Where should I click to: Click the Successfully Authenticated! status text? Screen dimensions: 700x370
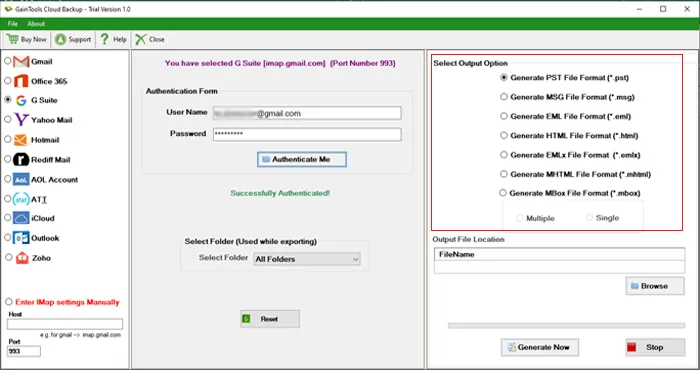coord(280,193)
